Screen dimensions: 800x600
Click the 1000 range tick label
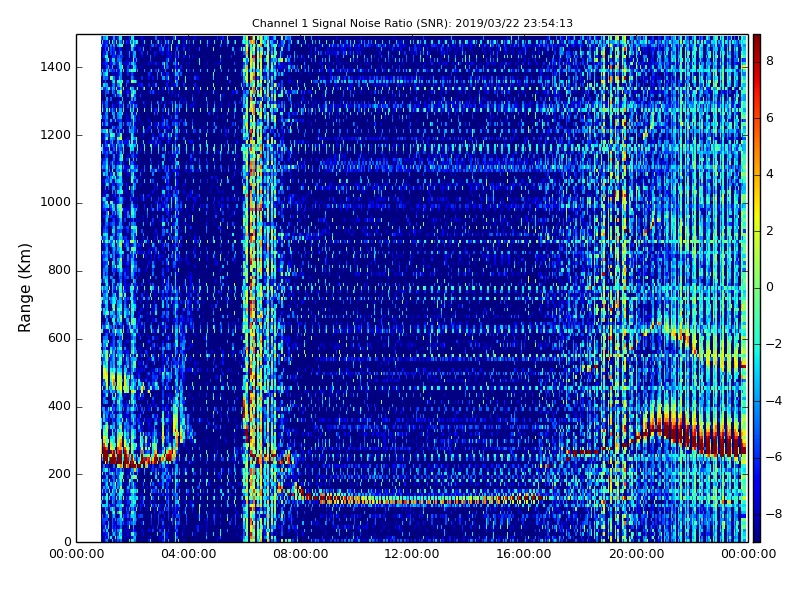pyautogui.click(x=55, y=203)
